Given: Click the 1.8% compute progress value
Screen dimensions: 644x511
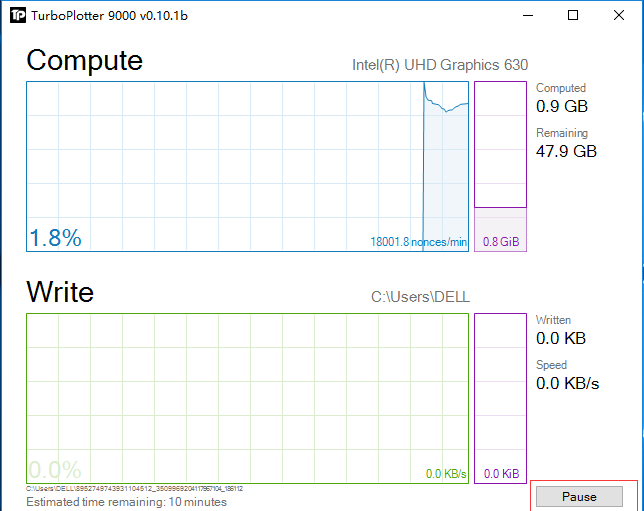Looking at the screenshot, I should point(55,238).
